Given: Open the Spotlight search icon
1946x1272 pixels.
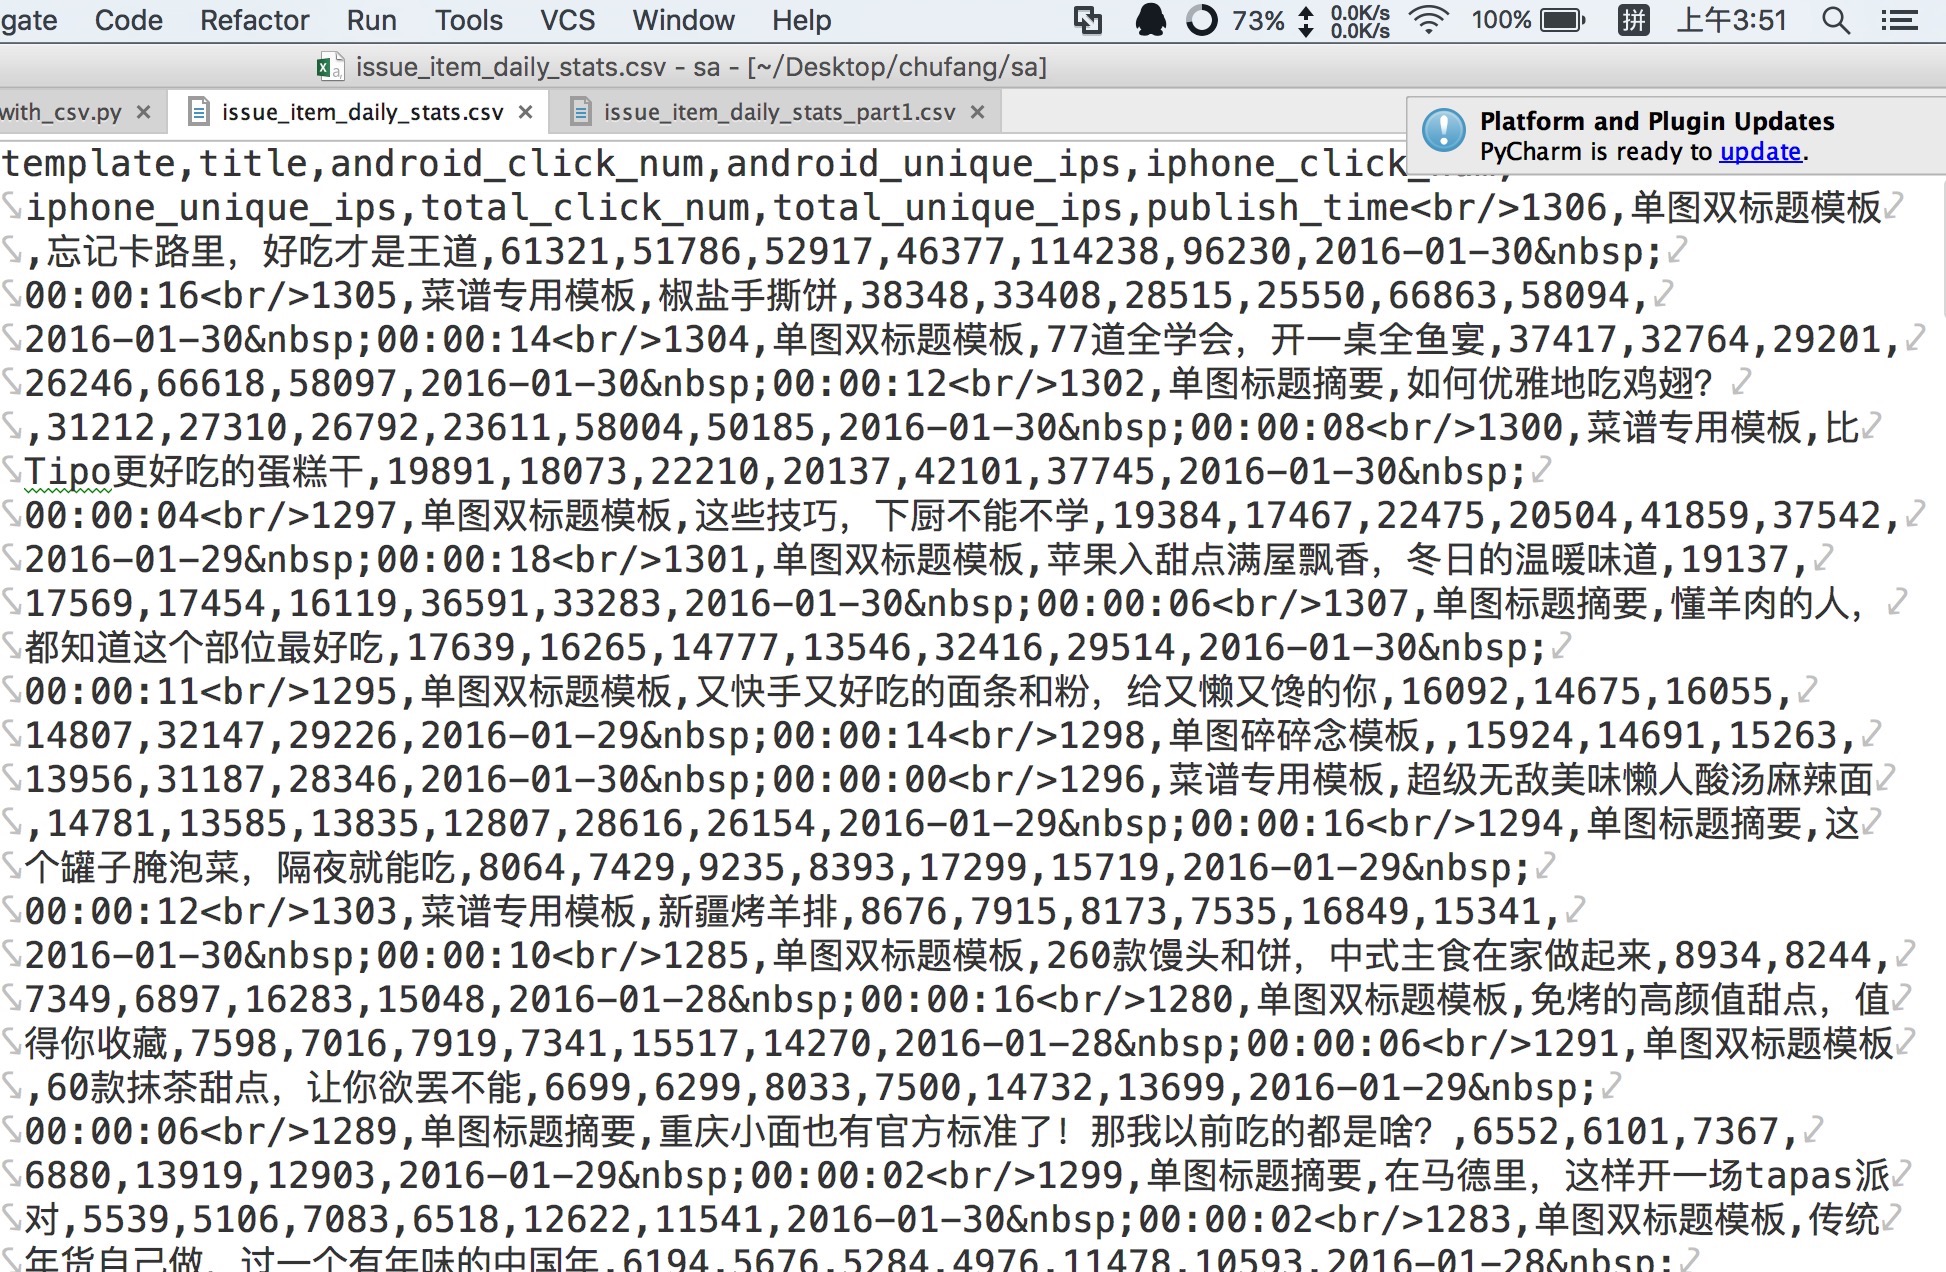Looking at the screenshot, I should click(x=1835, y=20).
